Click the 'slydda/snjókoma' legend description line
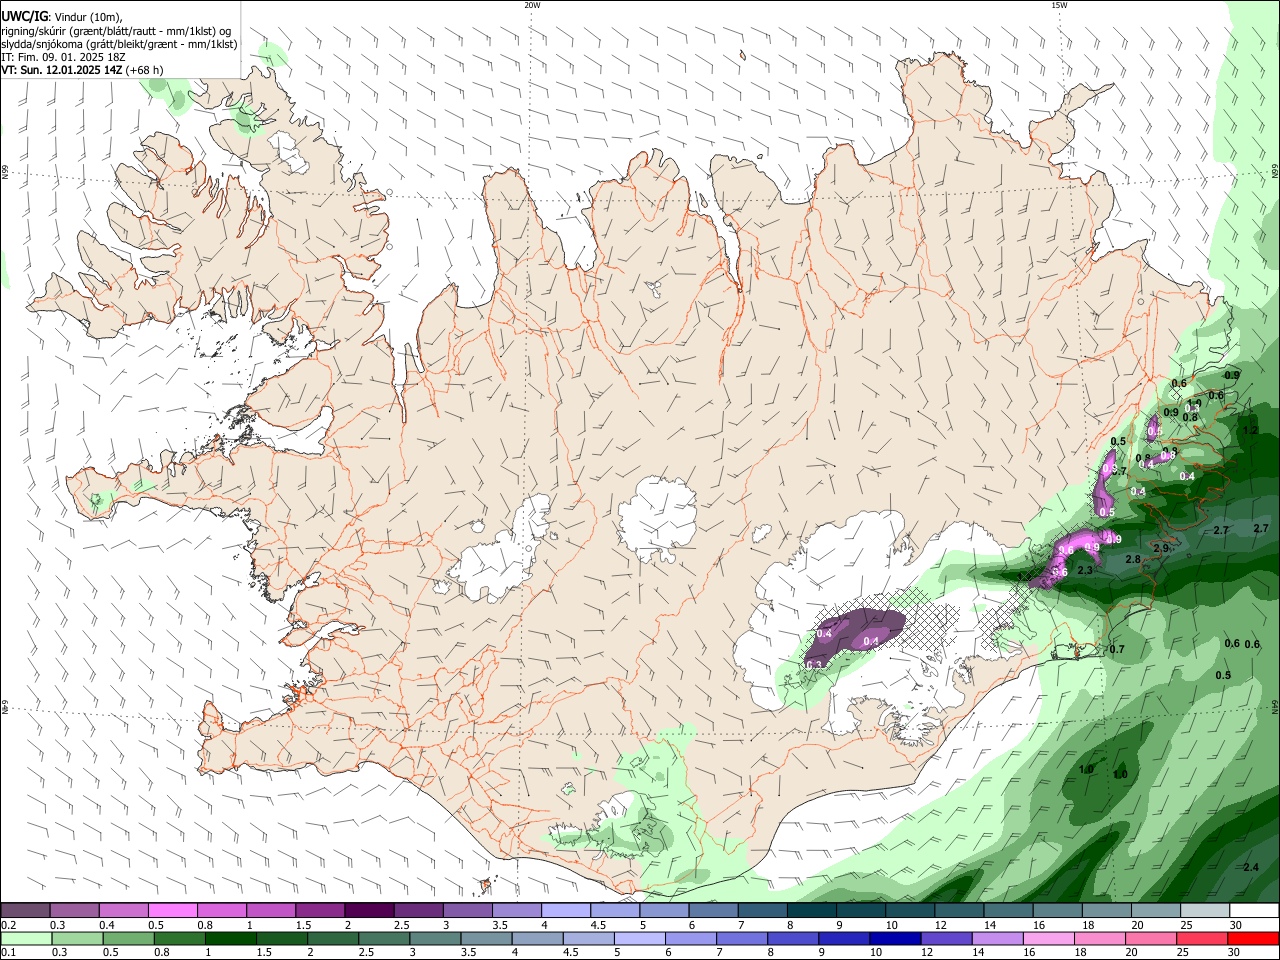This screenshot has height=960, width=1280. tap(119, 44)
